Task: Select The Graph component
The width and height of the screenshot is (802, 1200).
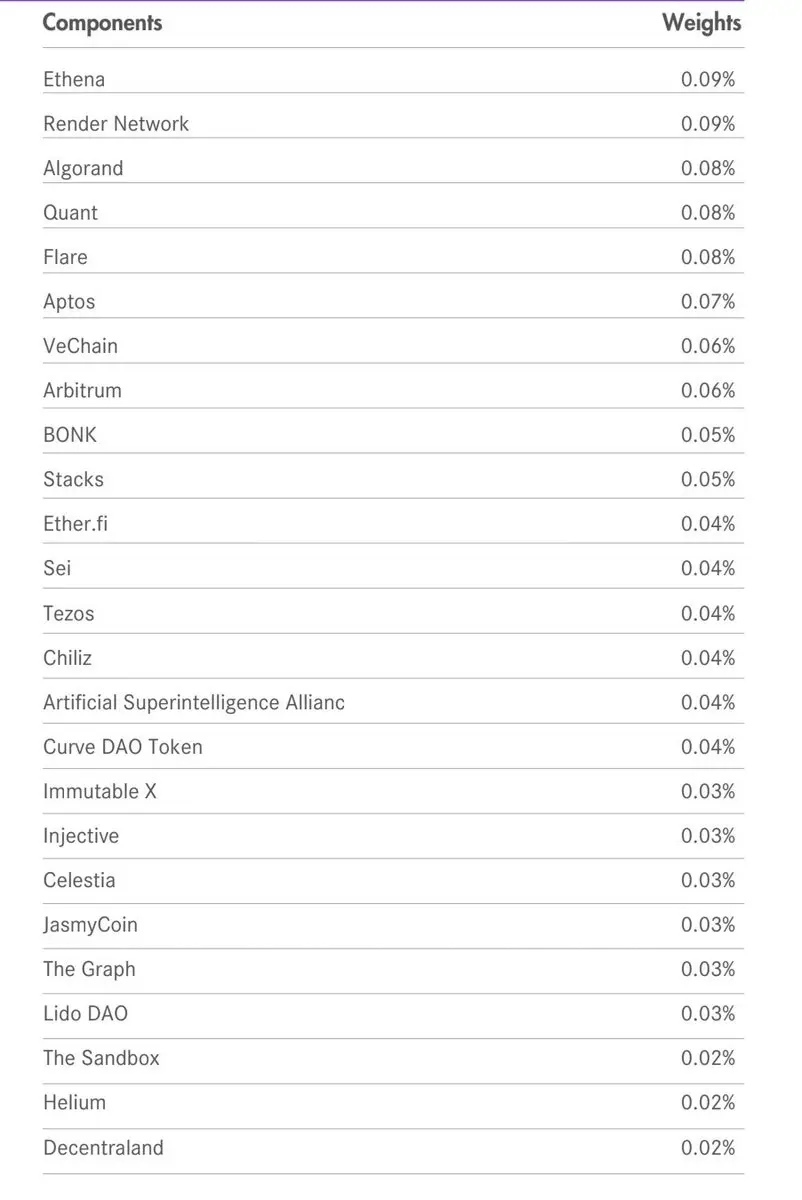Action: point(89,970)
